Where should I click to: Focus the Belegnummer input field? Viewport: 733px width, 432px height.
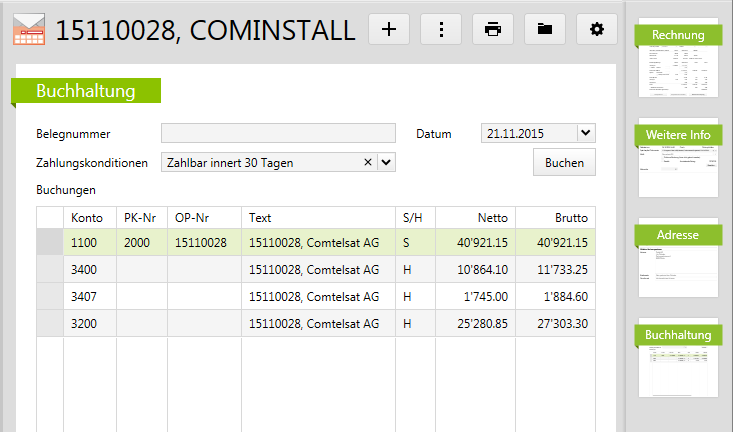pyautogui.click(x=278, y=133)
